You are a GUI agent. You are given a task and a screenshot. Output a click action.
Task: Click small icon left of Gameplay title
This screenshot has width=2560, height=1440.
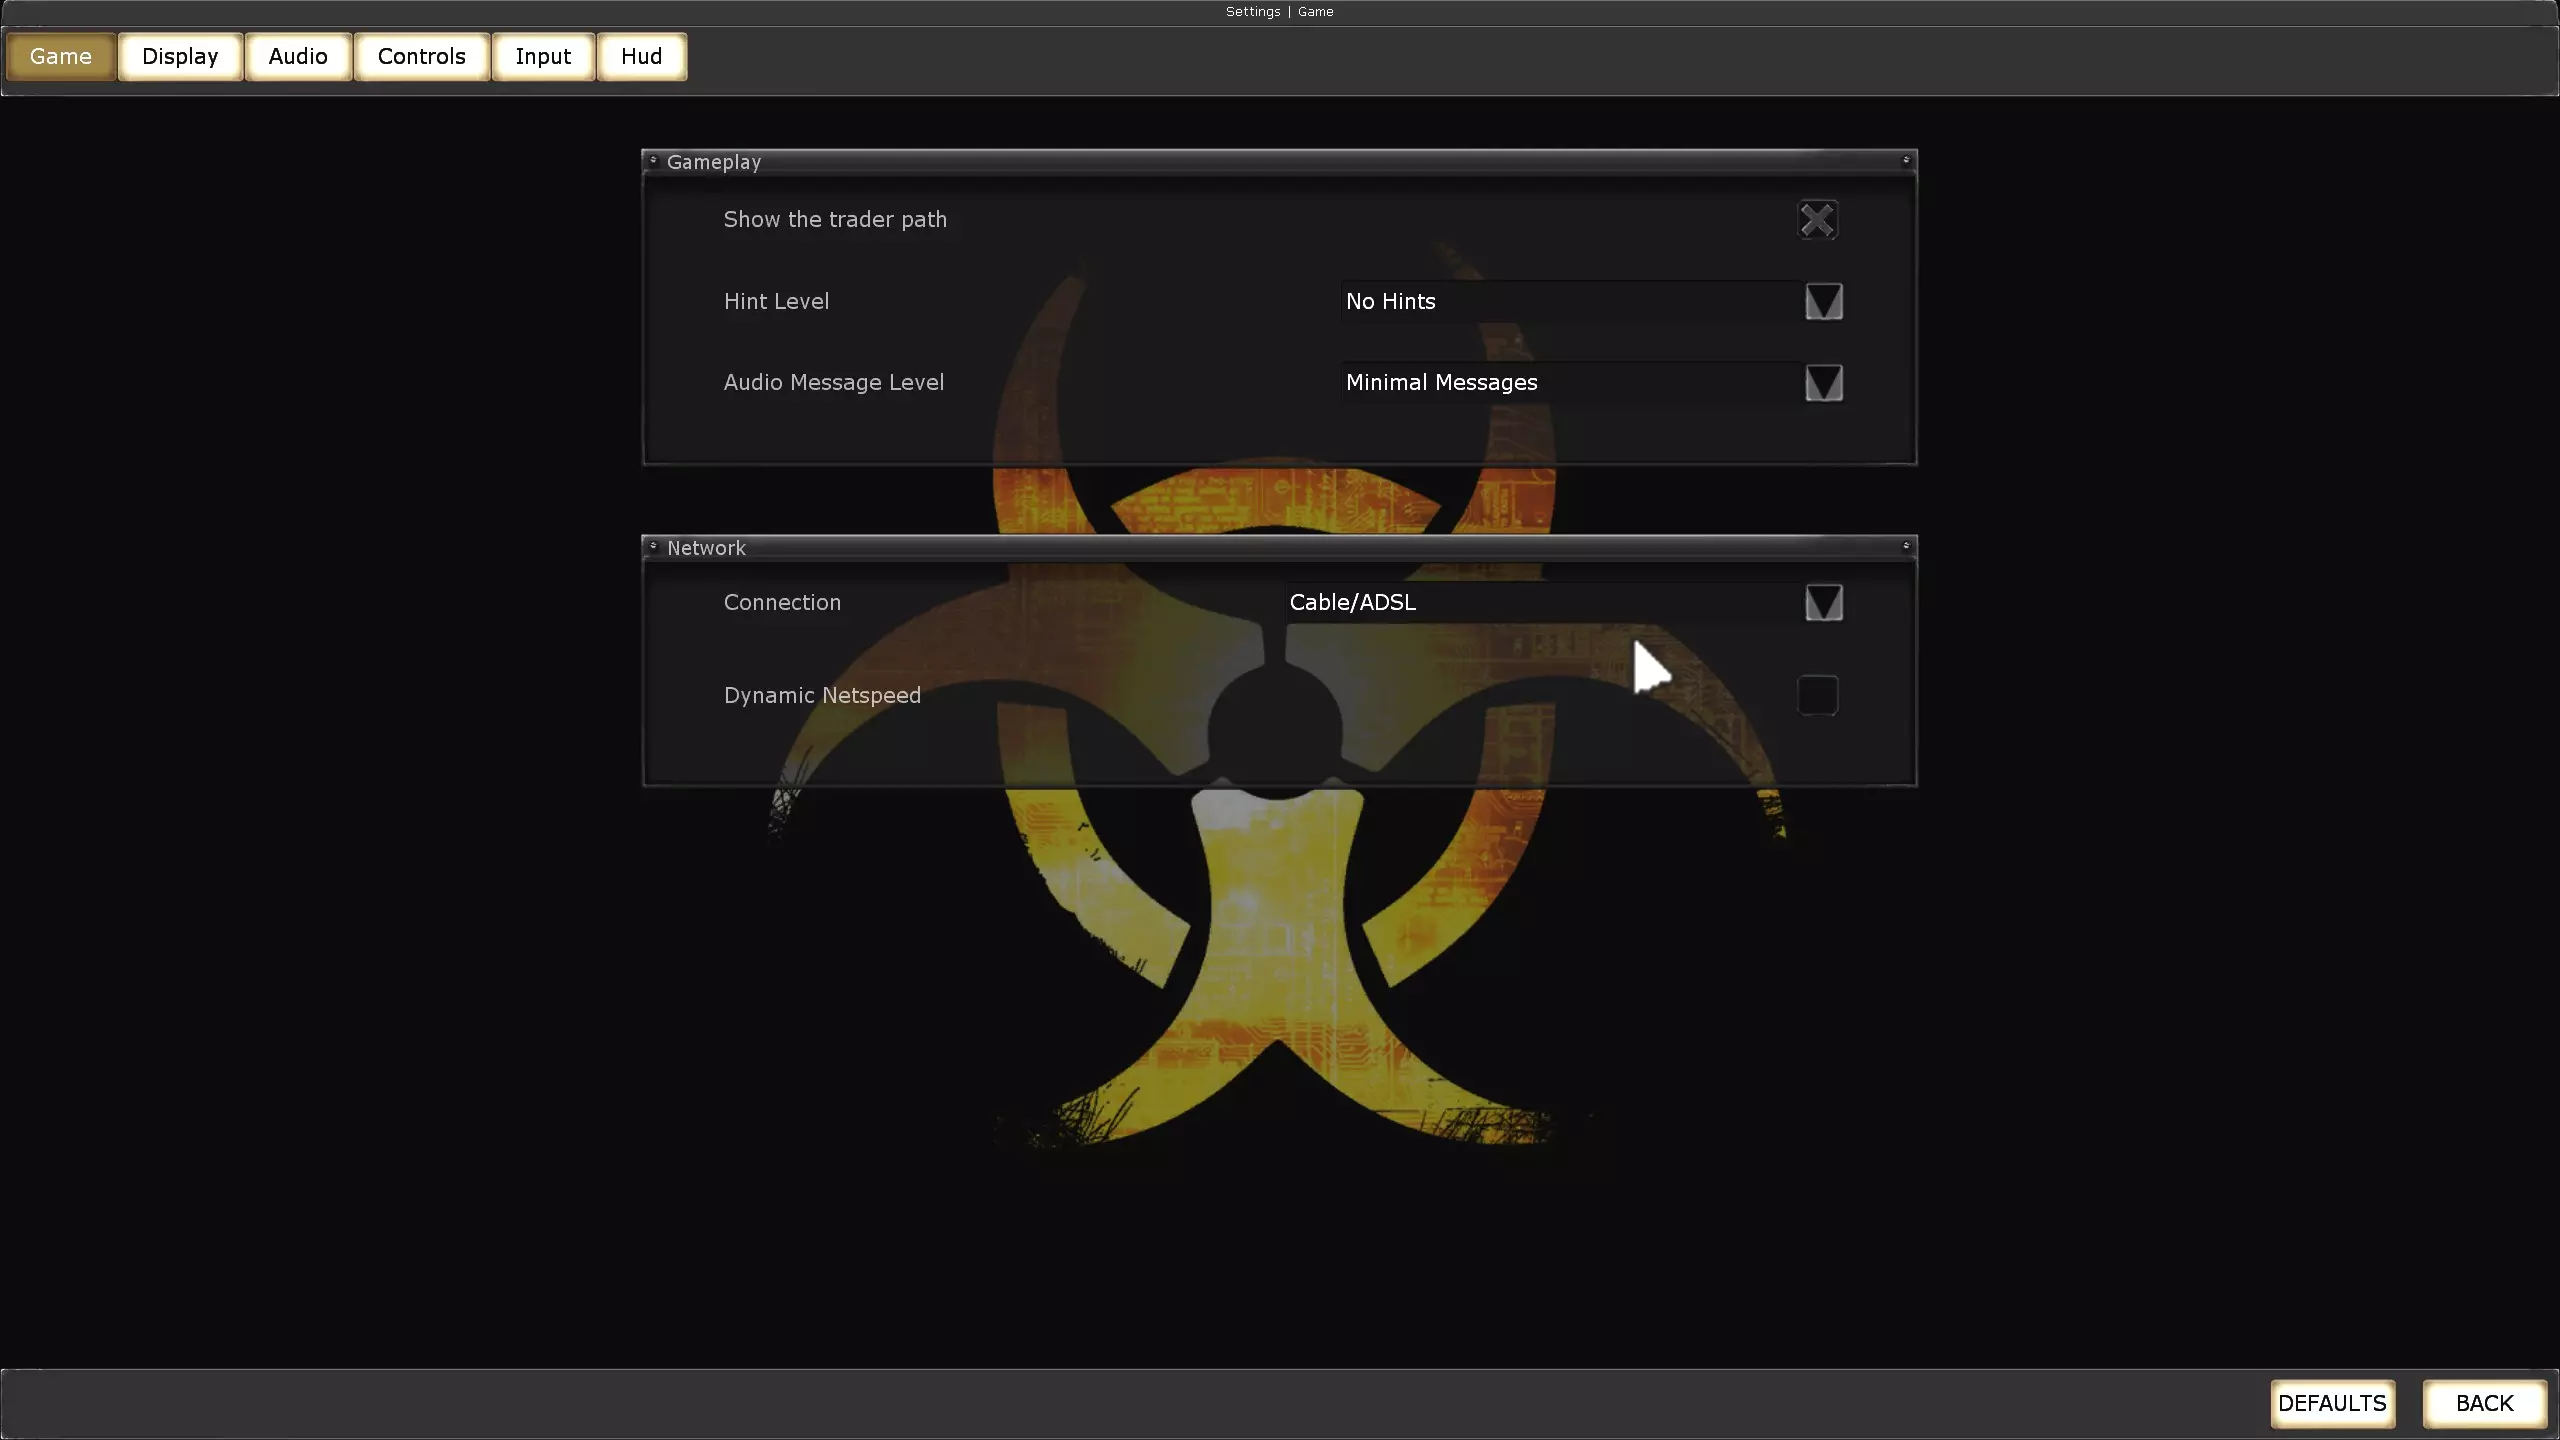click(x=653, y=160)
